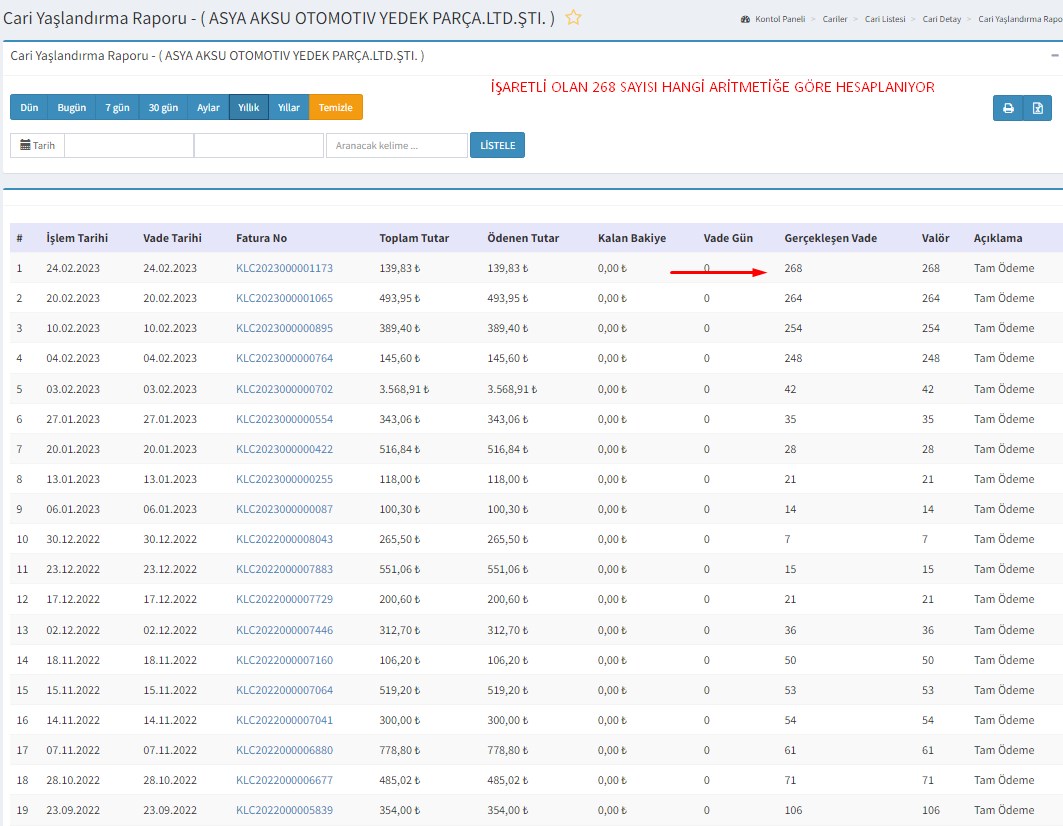Focus the end date input field
This screenshot has width=1063, height=826.
(x=258, y=145)
